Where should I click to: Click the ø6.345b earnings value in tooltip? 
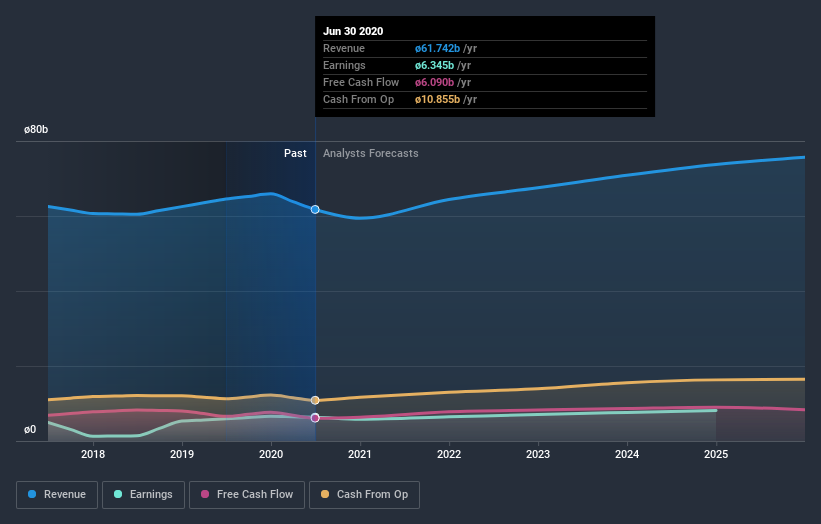435,65
